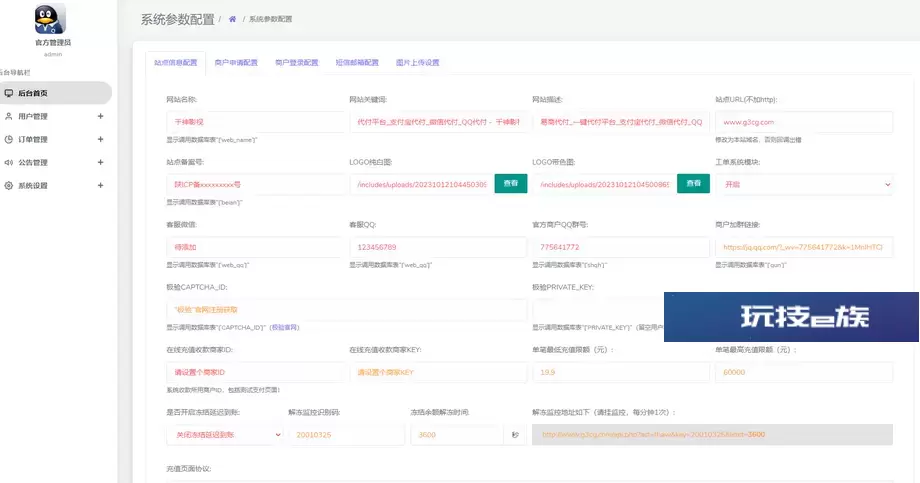This screenshot has width=920, height=483.
Task: Open 后台首页 in the sidebar
Action: pyautogui.click(x=55, y=93)
